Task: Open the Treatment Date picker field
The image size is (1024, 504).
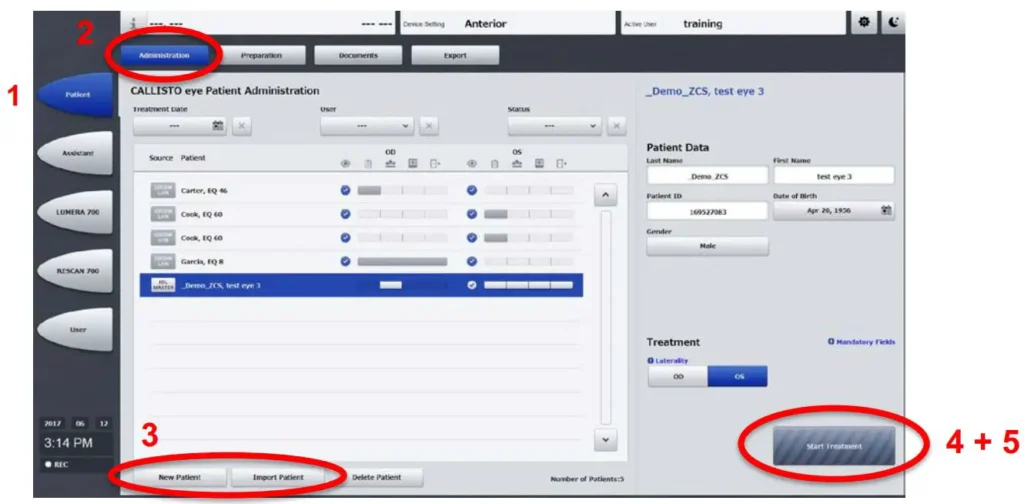Action: pos(180,126)
